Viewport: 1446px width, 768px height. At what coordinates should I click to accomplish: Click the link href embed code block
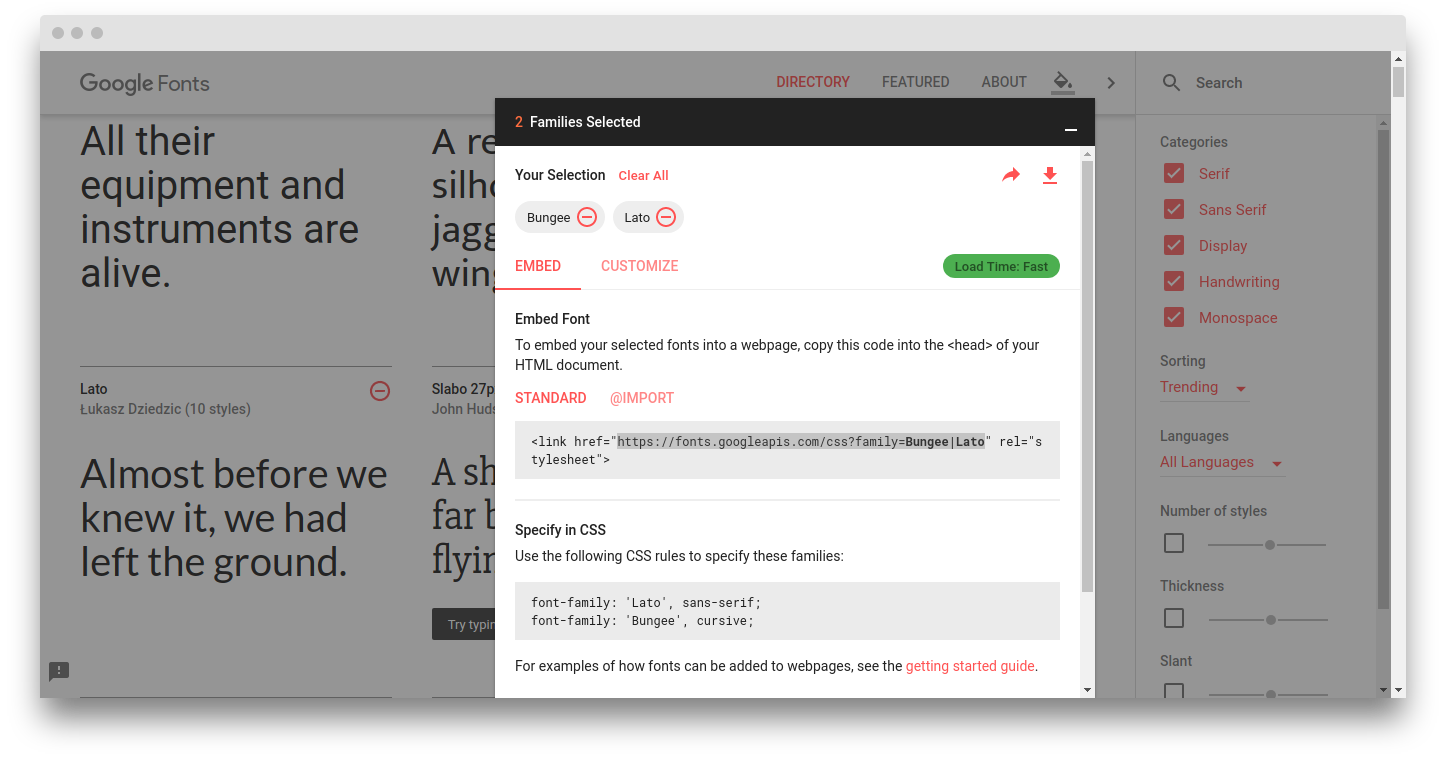point(787,450)
